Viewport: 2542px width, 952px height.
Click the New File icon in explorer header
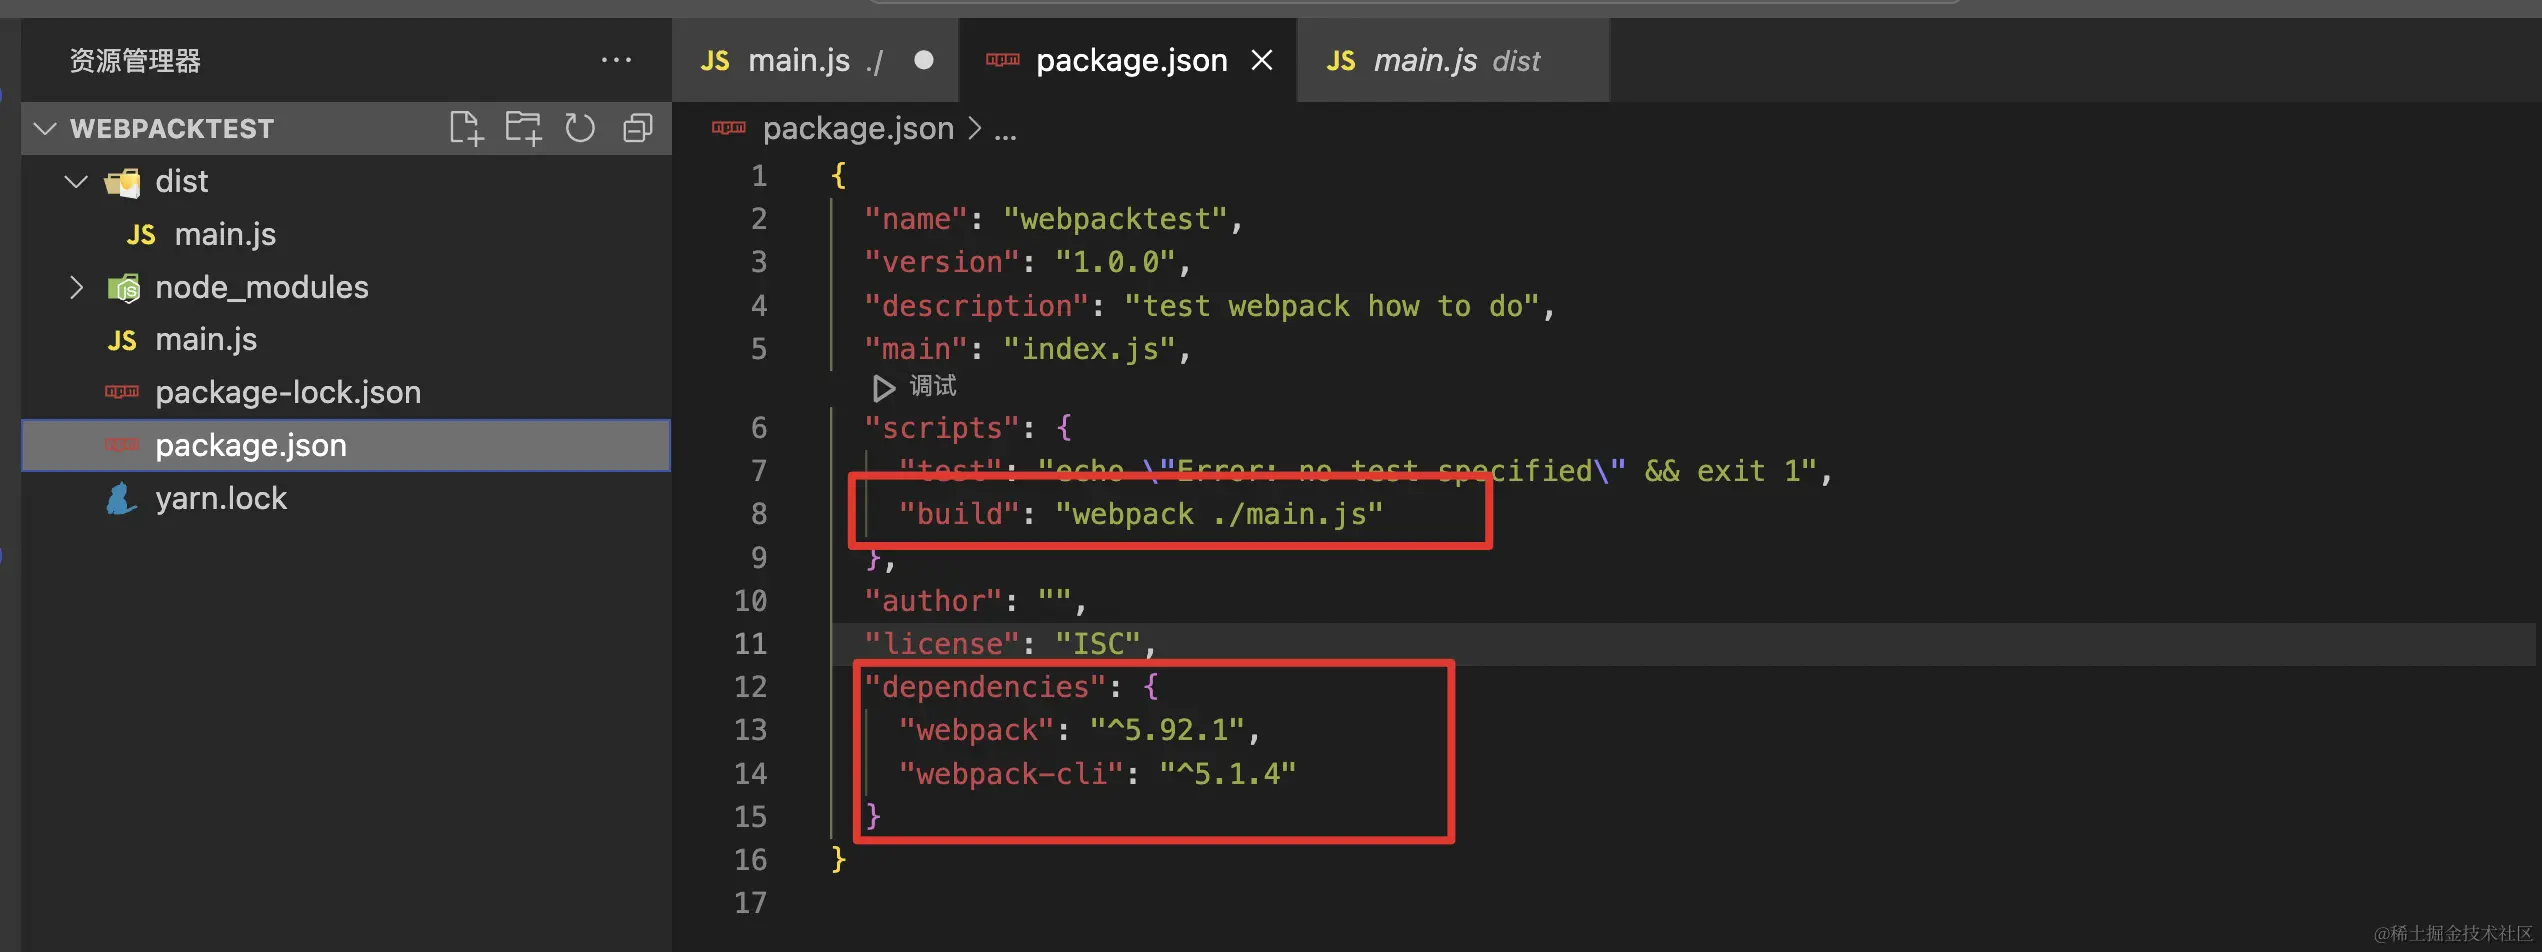coord(466,128)
